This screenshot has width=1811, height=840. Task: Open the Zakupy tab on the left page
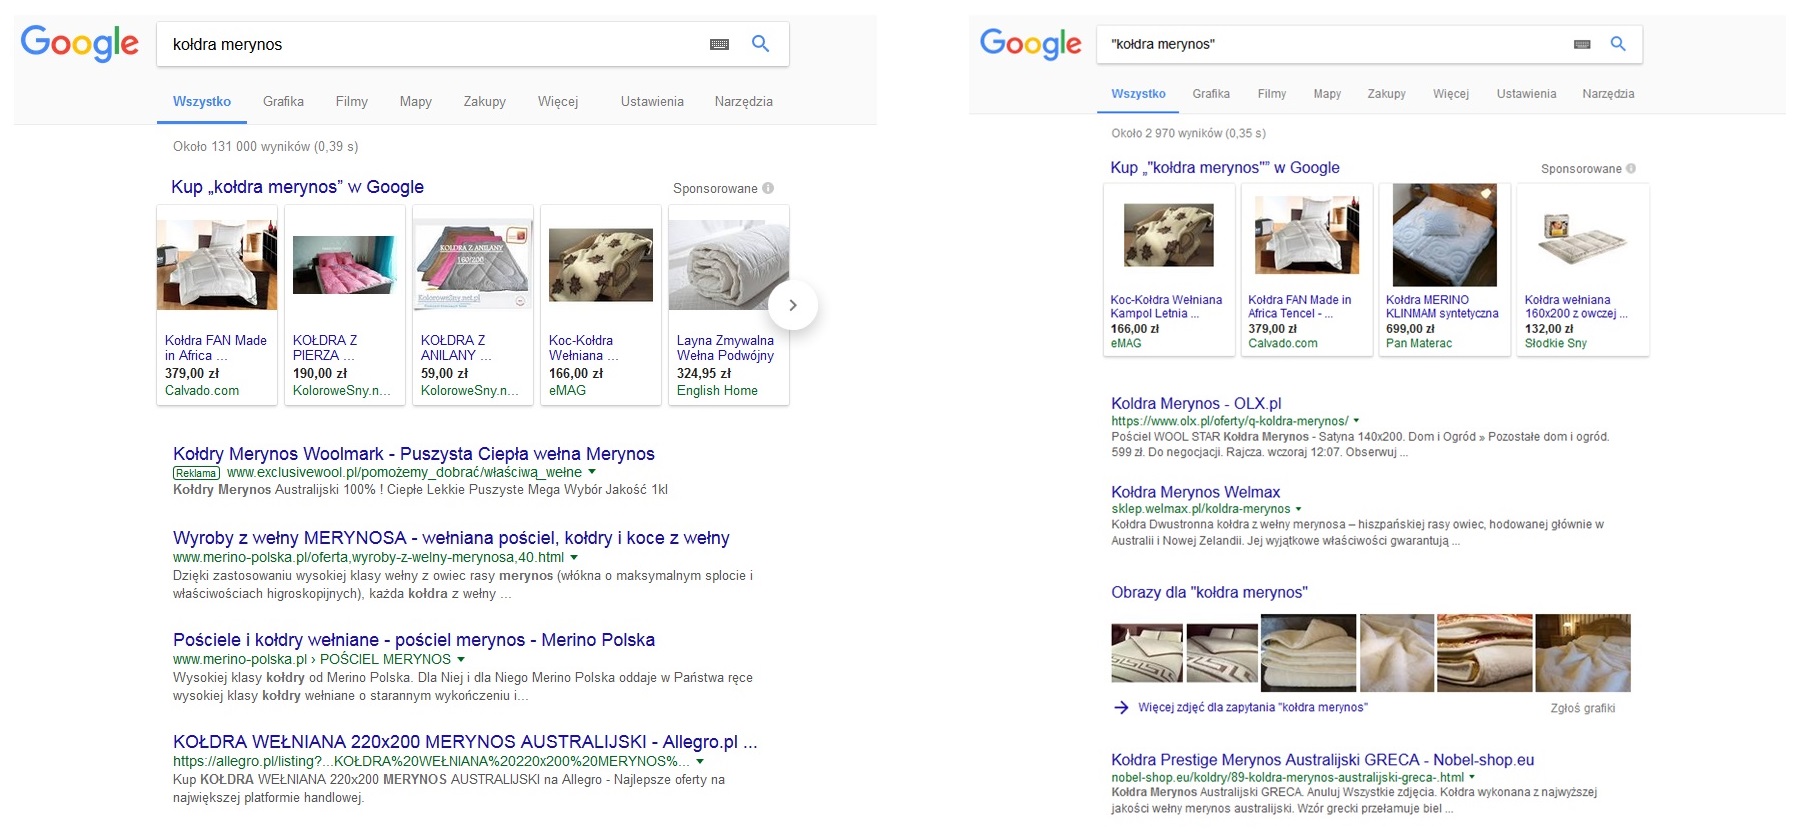pyautogui.click(x=485, y=101)
